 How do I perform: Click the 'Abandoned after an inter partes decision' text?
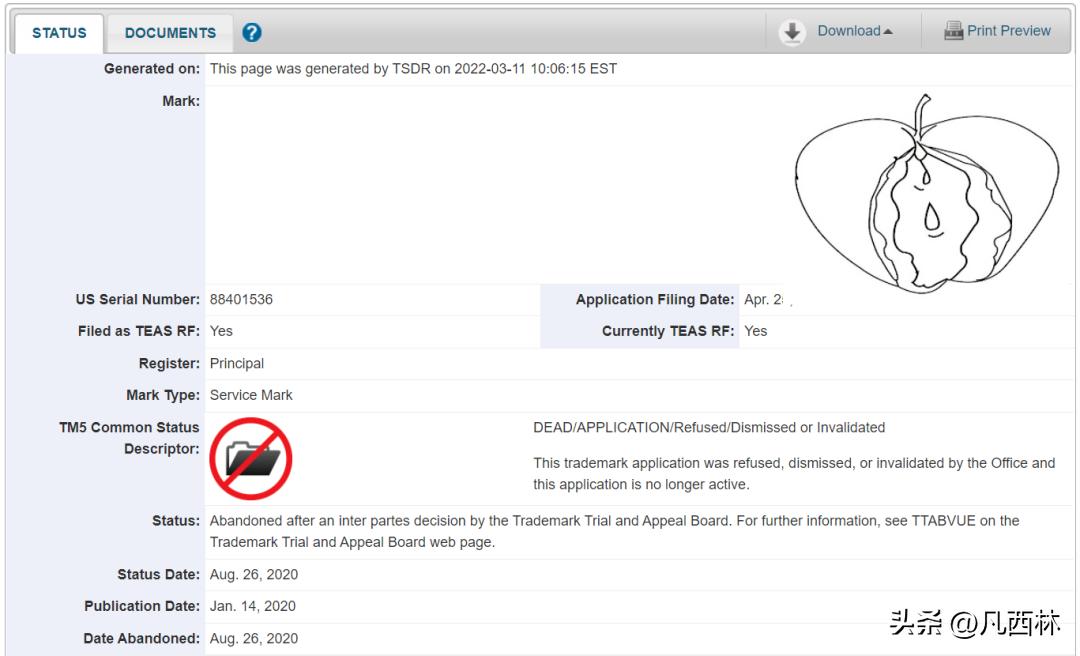point(614,531)
